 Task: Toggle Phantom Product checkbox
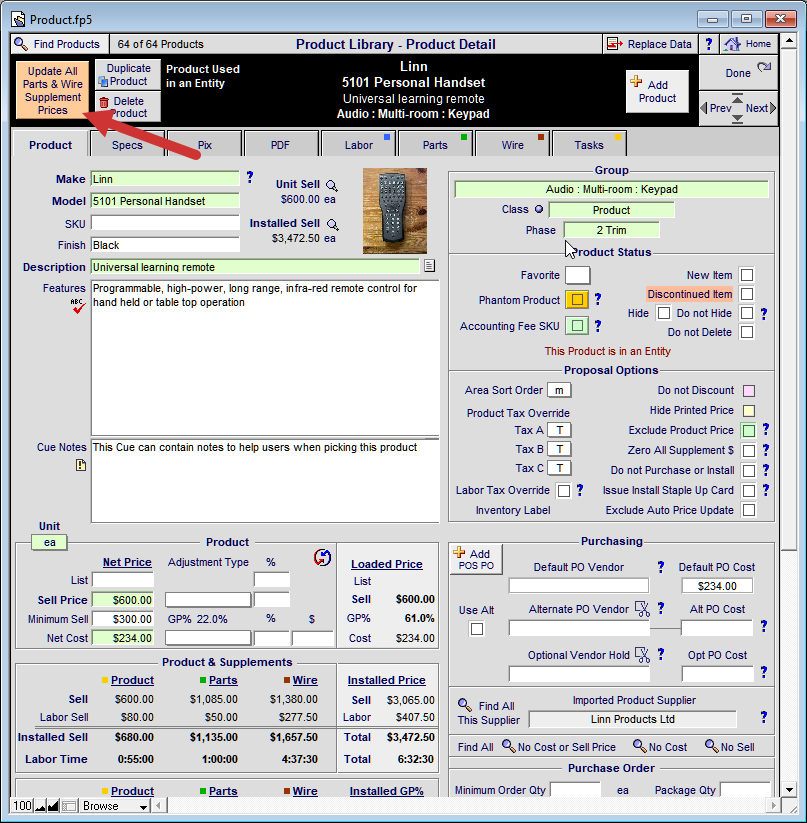(577, 299)
